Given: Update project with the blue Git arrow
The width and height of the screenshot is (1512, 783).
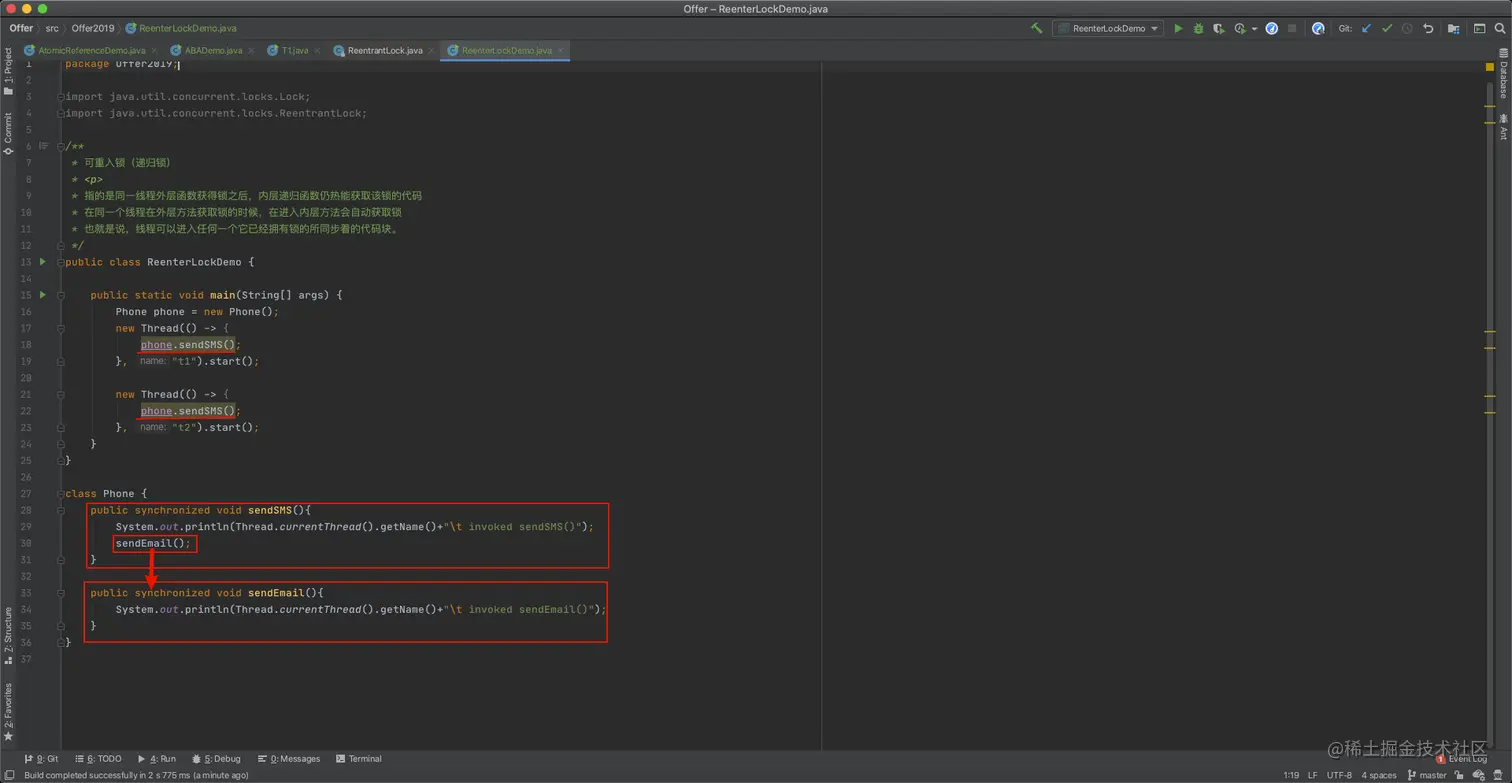Looking at the screenshot, I should tap(1367, 28).
